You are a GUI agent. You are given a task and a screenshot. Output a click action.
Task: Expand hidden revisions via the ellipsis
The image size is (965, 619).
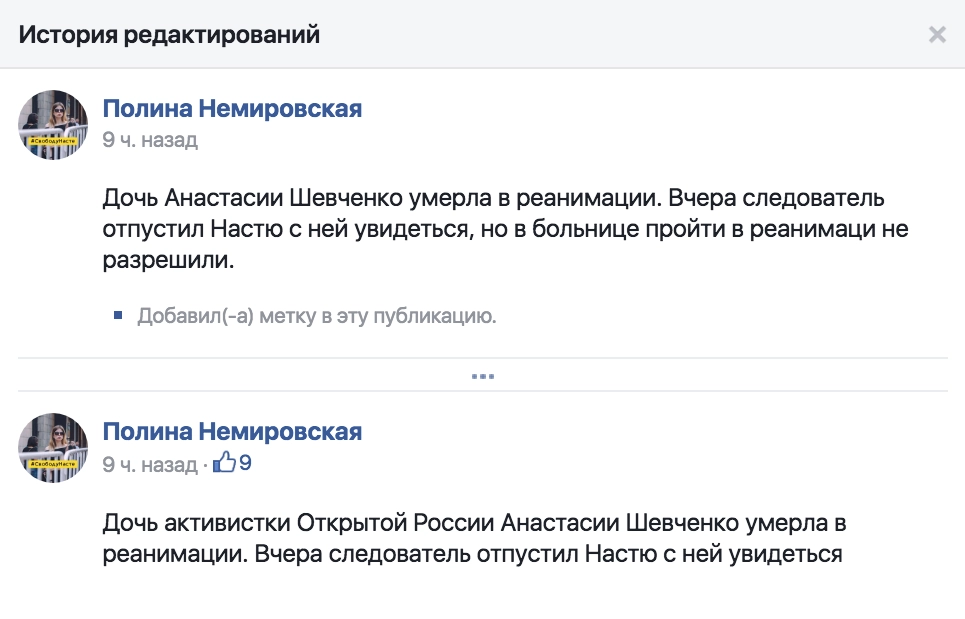point(483,377)
